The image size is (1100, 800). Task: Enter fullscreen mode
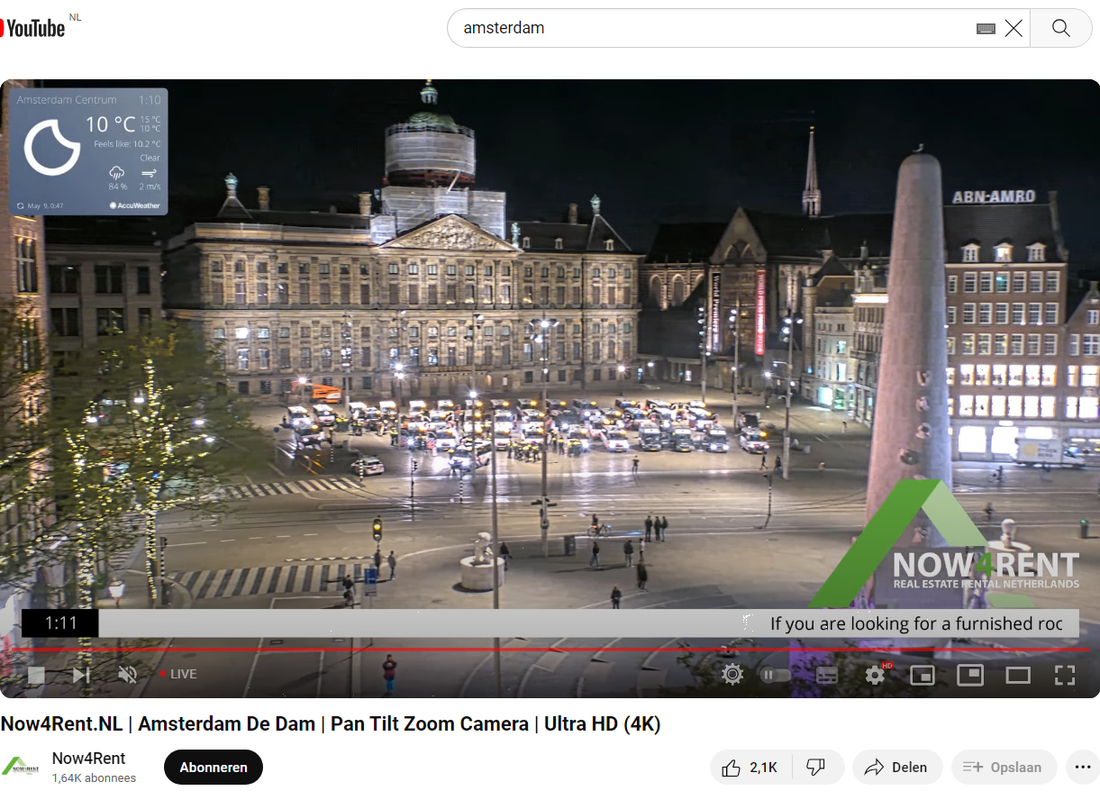pyautogui.click(x=1065, y=675)
